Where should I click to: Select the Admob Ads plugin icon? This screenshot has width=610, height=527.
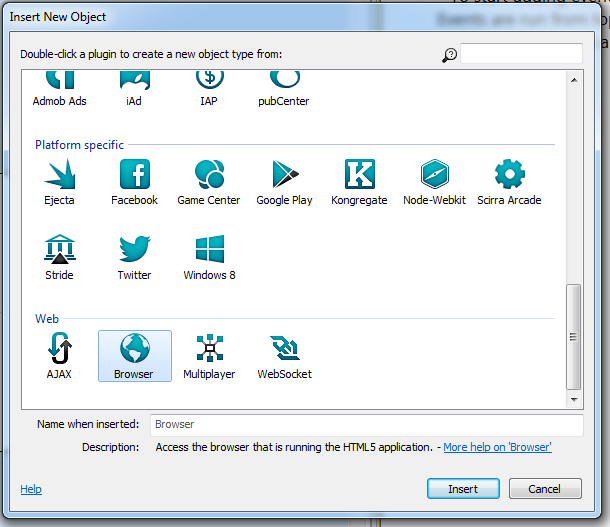pos(60,80)
